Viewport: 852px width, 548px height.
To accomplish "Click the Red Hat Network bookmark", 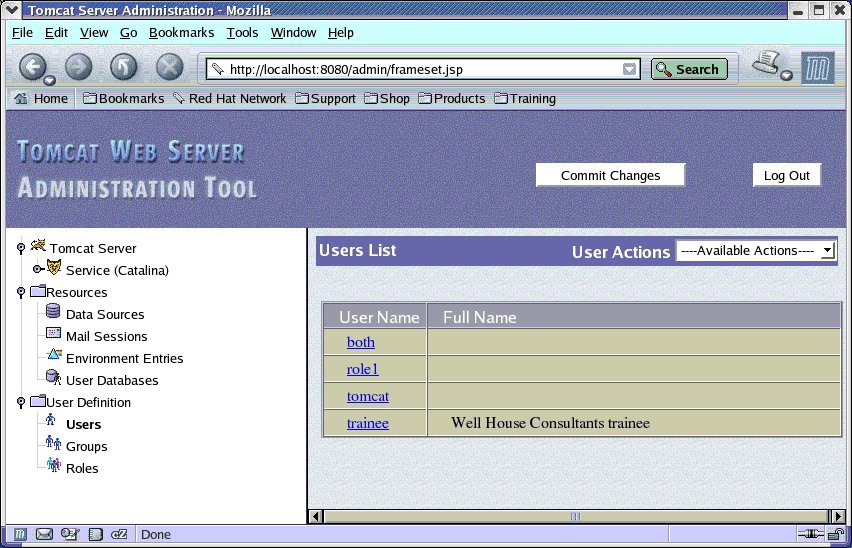I will pyautogui.click(x=230, y=98).
